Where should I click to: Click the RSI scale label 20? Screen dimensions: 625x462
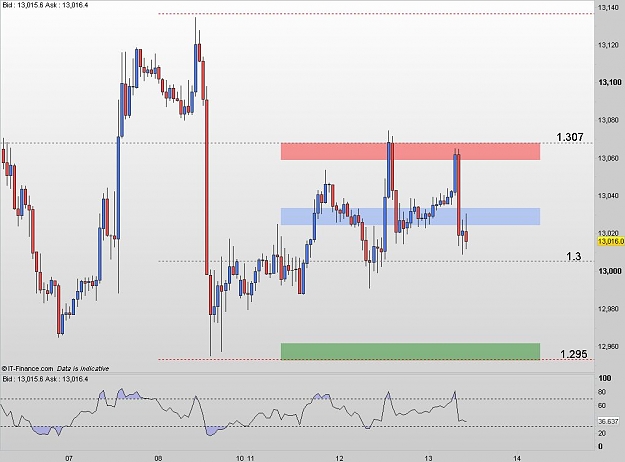602,433
